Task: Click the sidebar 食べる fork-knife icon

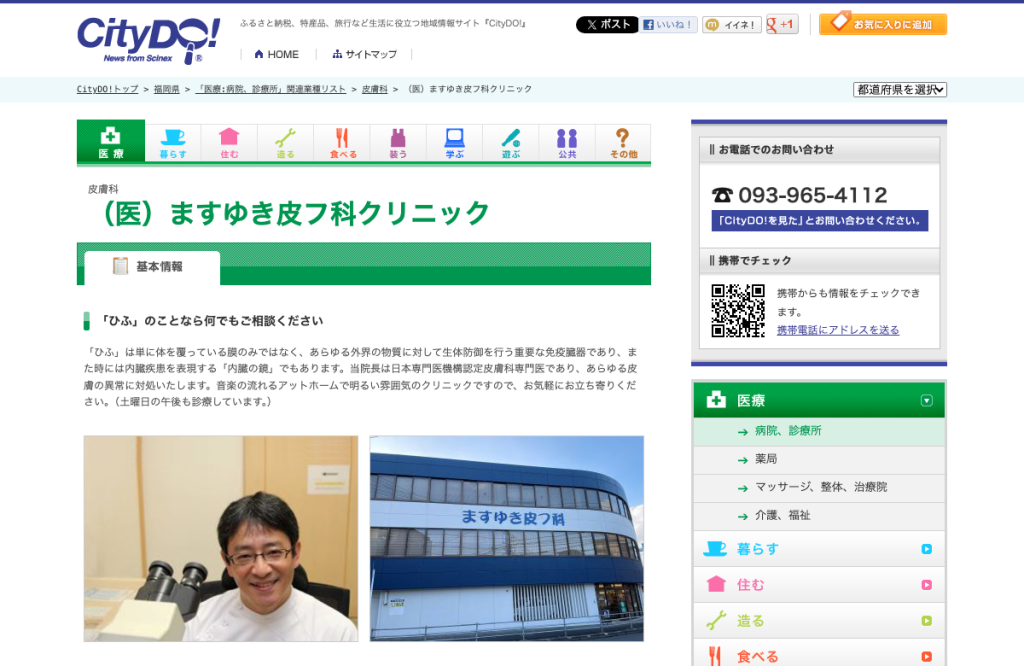Action: [x=715, y=656]
